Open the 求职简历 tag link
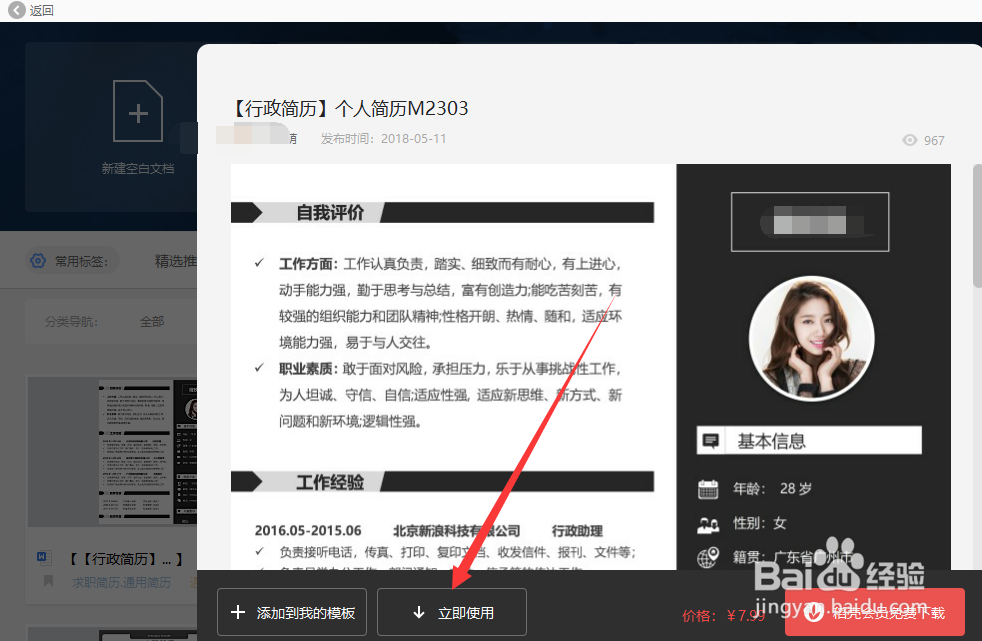Image resolution: width=982 pixels, height=641 pixels. (88, 581)
